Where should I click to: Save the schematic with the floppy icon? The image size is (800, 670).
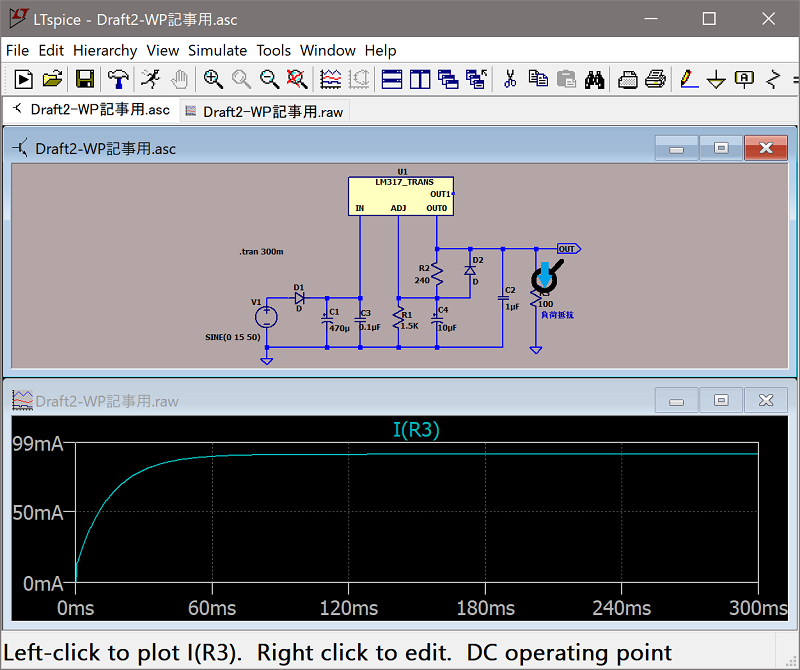click(x=85, y=79)
